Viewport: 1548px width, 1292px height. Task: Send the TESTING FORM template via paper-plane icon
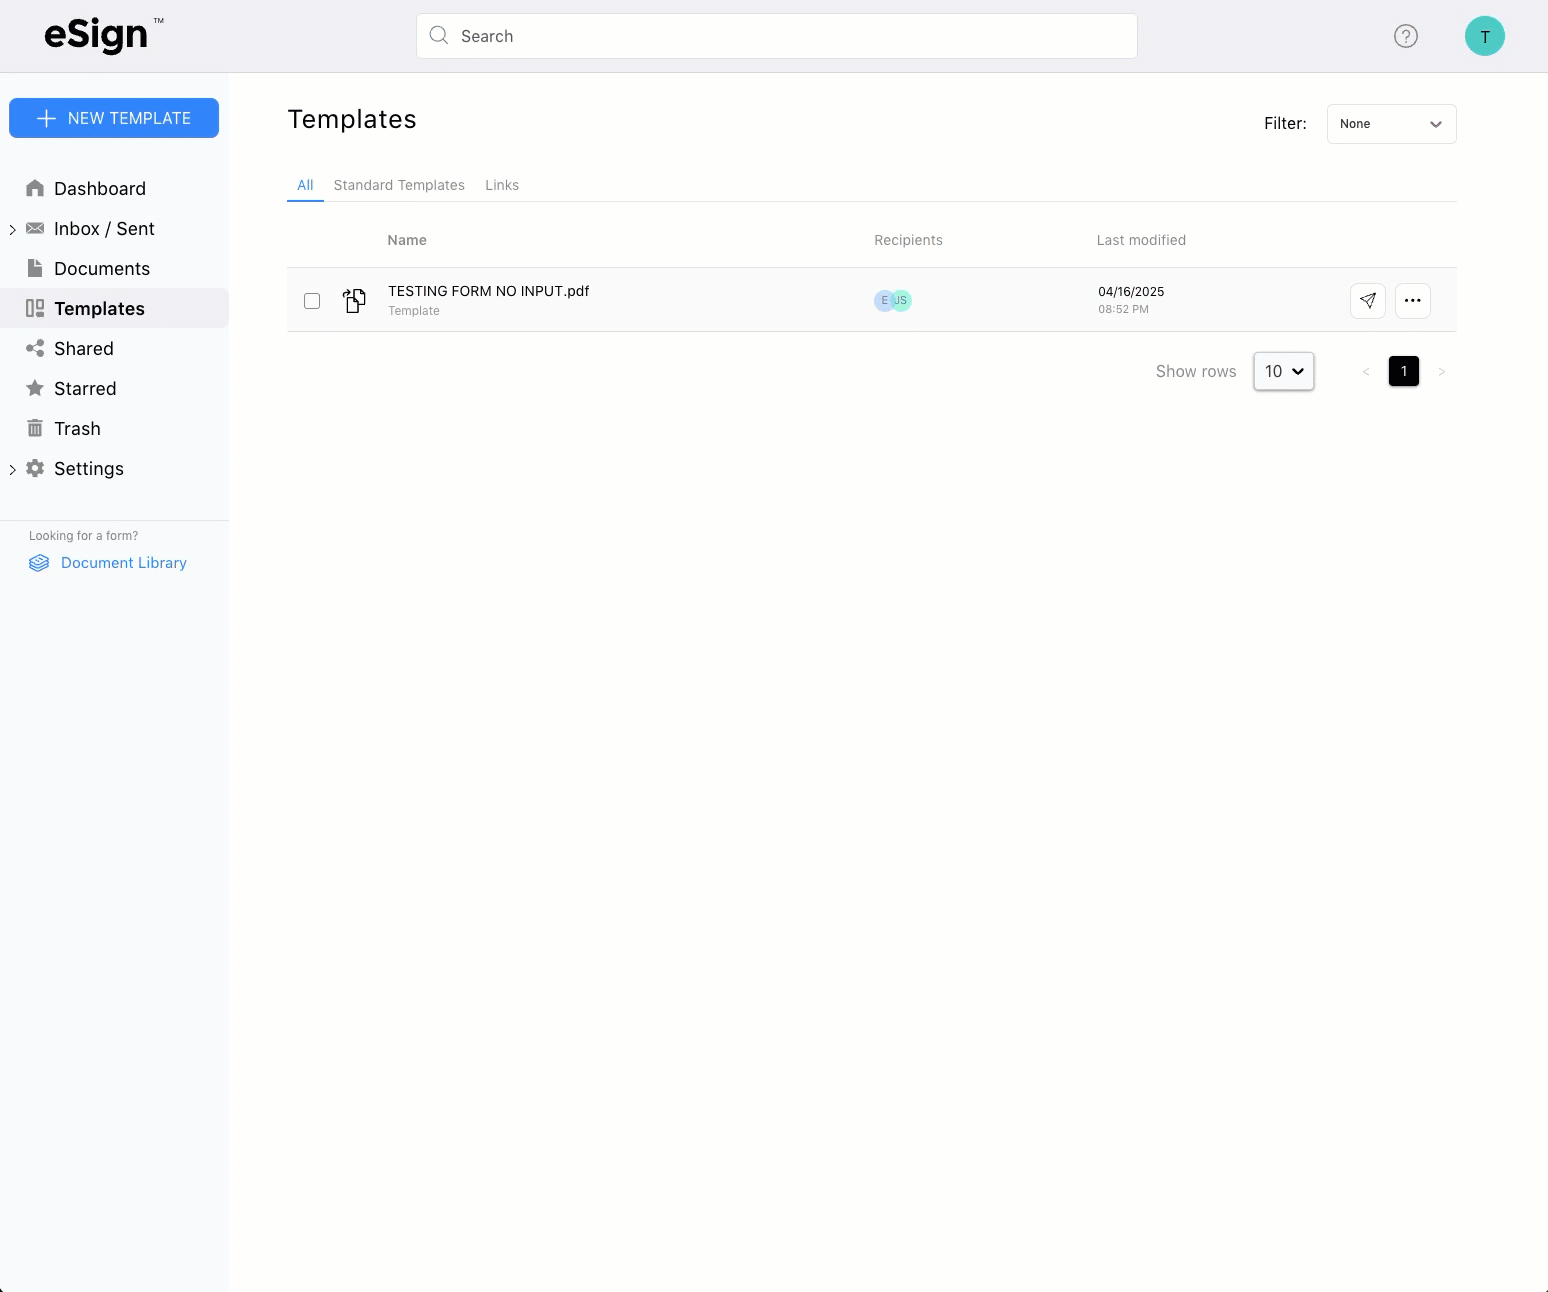[x=1368, y=300]
